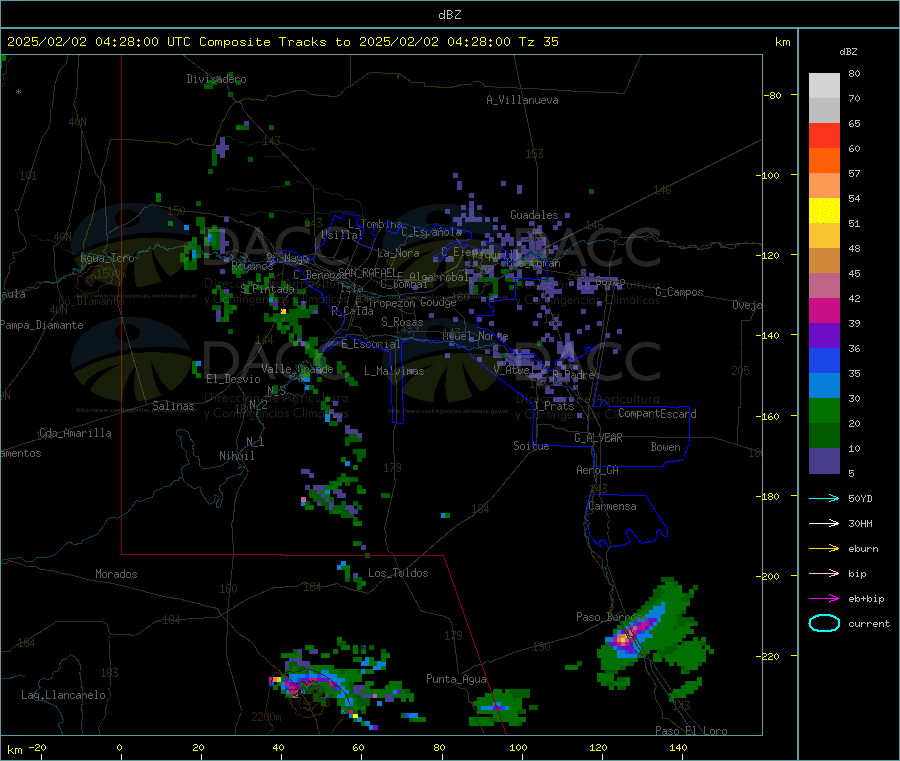Click the Aero_GA map label
This screenshot has width=900, height=761.
click(x=597, y=470)
